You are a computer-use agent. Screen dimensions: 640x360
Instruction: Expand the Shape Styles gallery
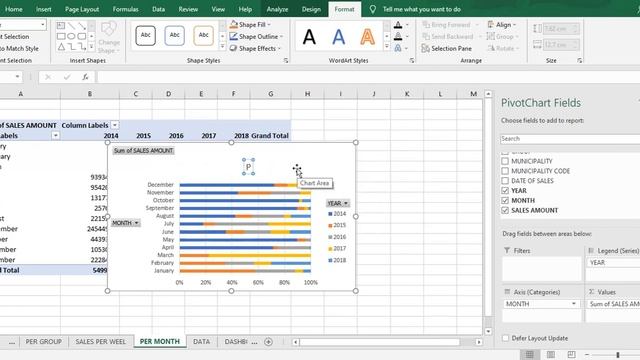[x=222, y=47]
